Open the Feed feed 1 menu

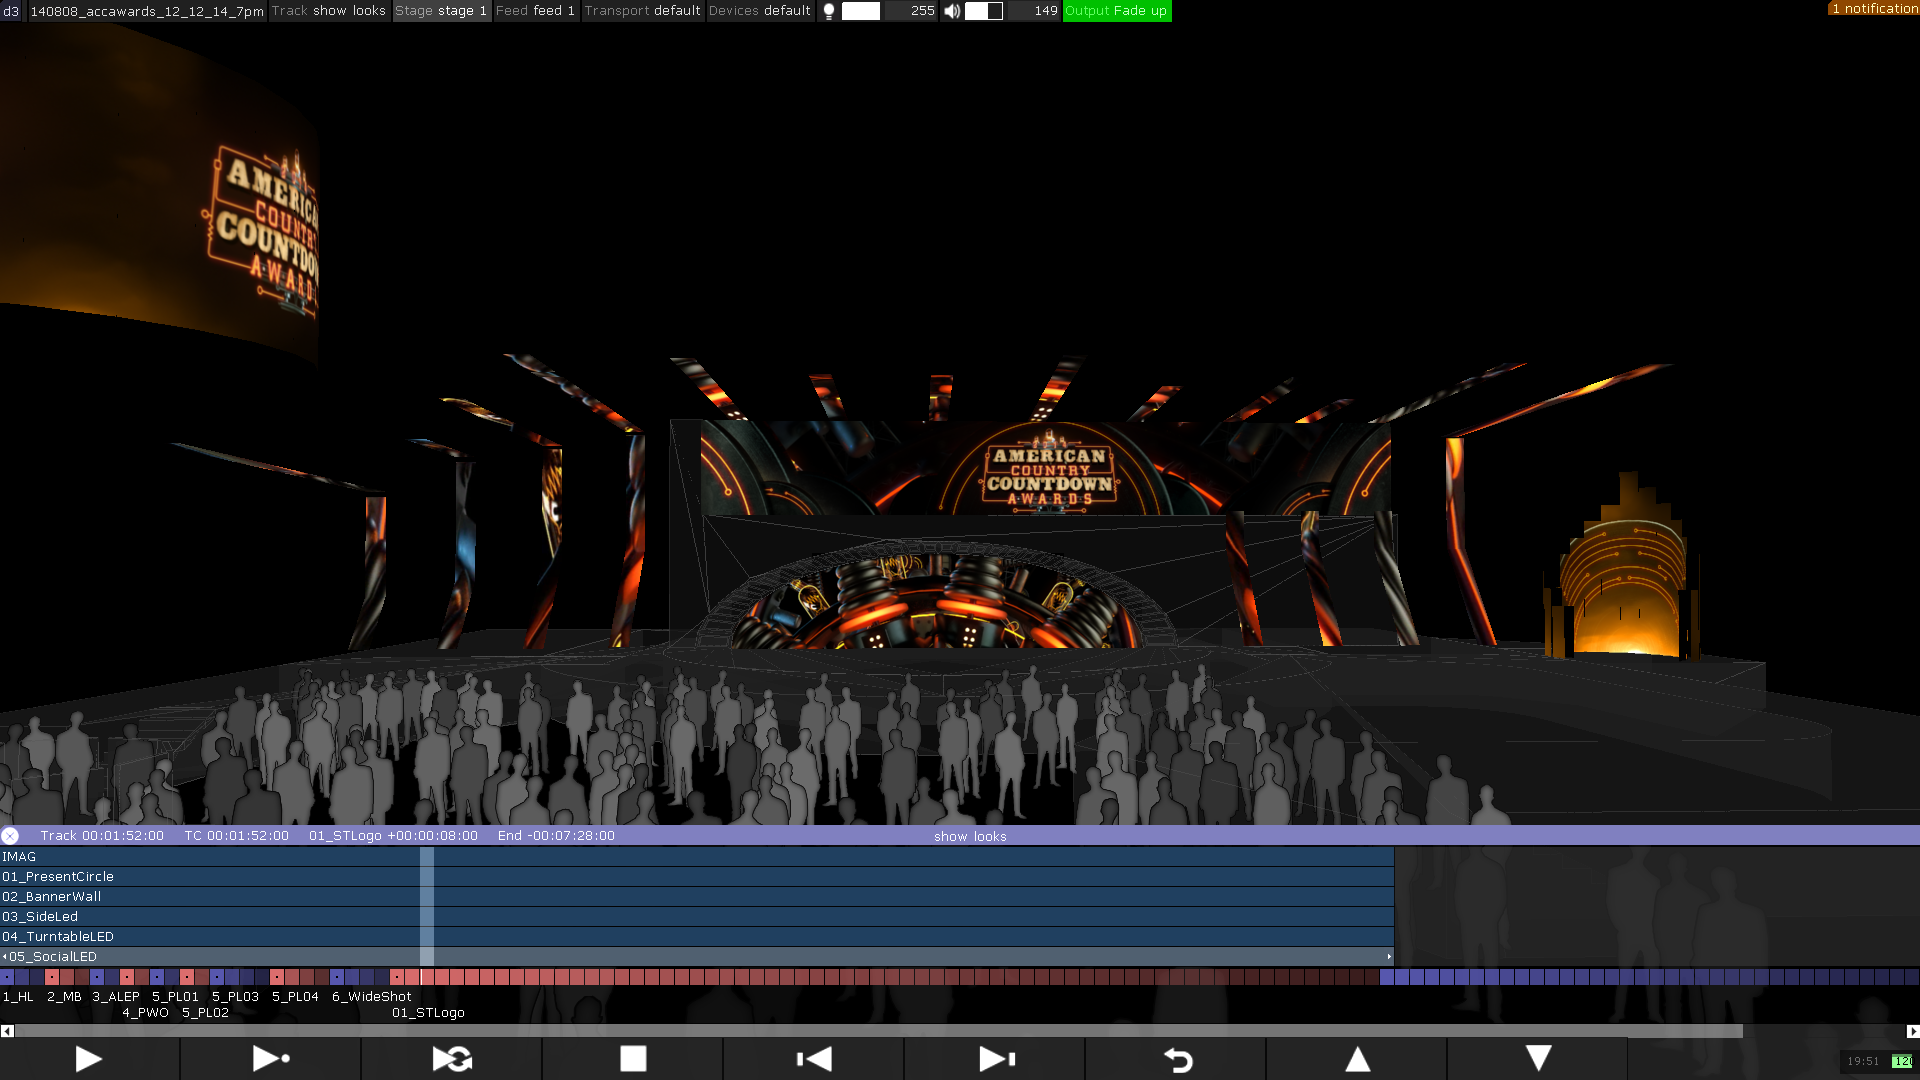pos(535,11)
